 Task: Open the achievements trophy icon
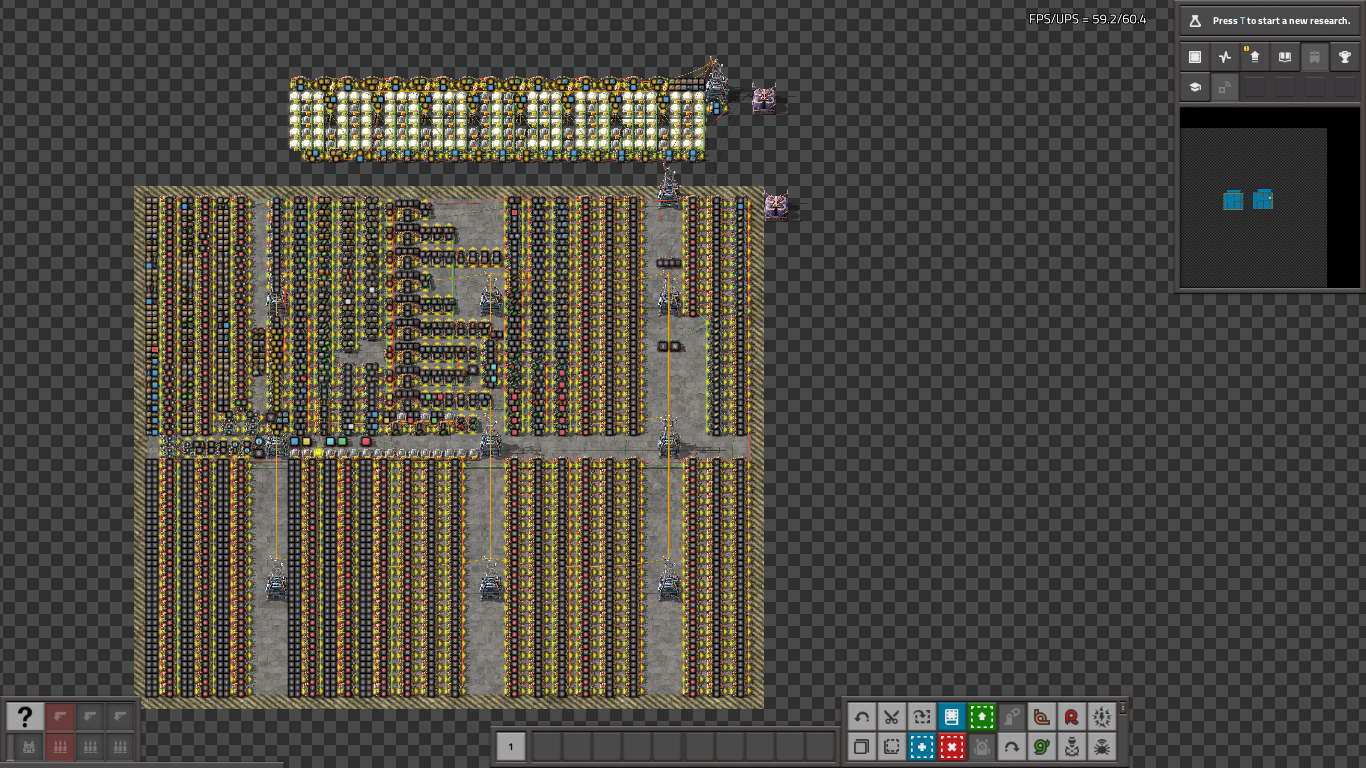(1345, 57)
